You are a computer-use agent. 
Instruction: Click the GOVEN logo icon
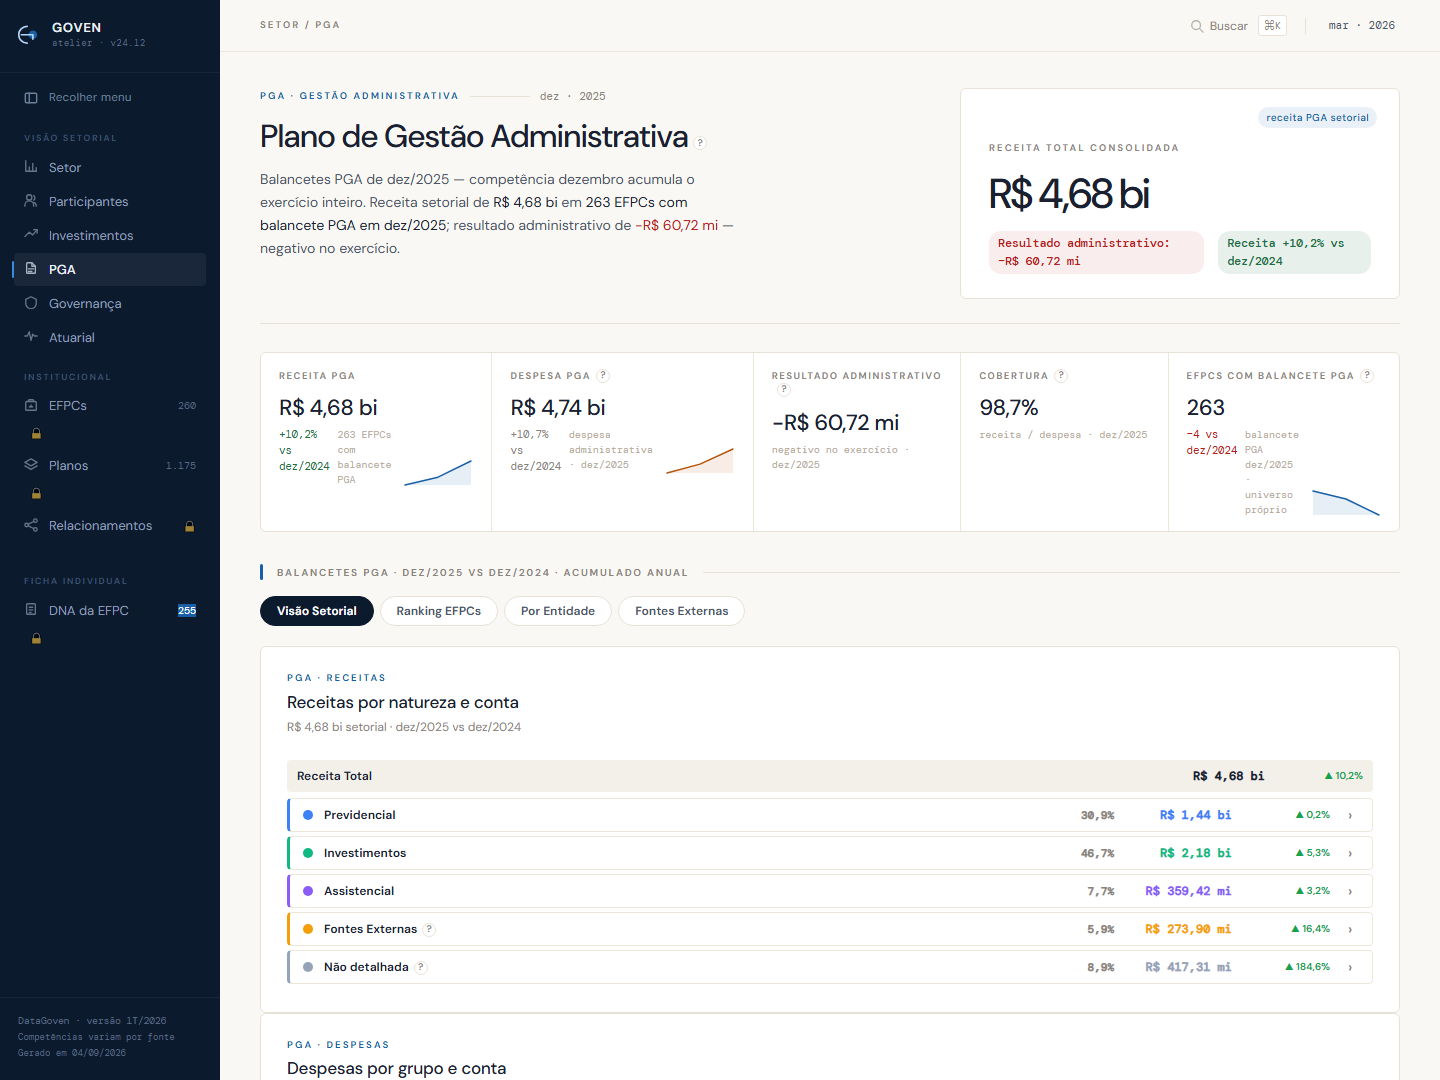point(27,35)
